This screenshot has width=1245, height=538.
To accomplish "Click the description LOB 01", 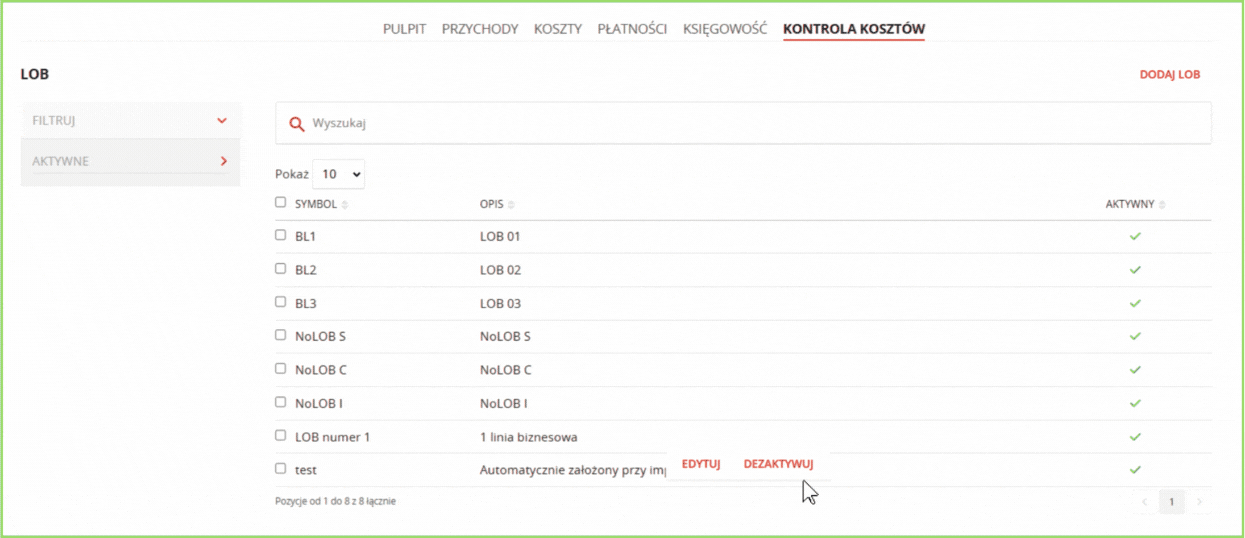I will (x=500, y=237).
